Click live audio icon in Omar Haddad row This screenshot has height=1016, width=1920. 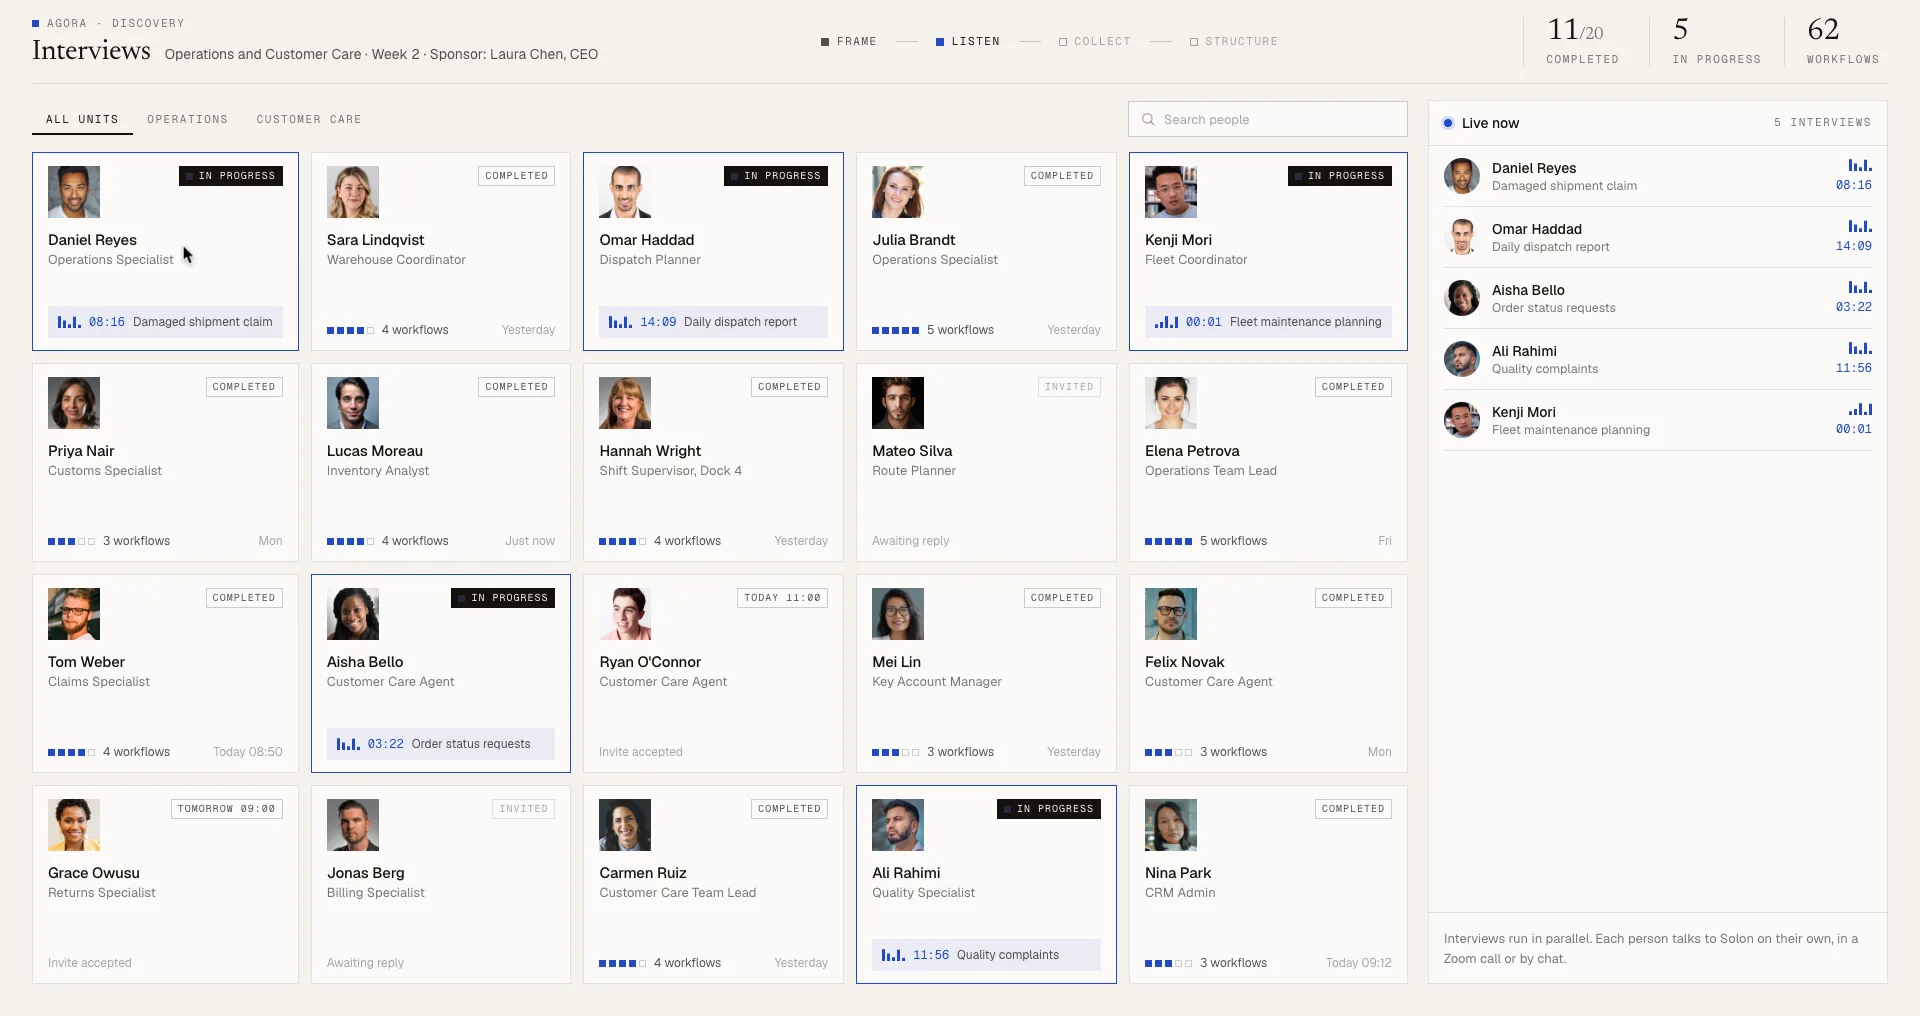pos(1860,227)
